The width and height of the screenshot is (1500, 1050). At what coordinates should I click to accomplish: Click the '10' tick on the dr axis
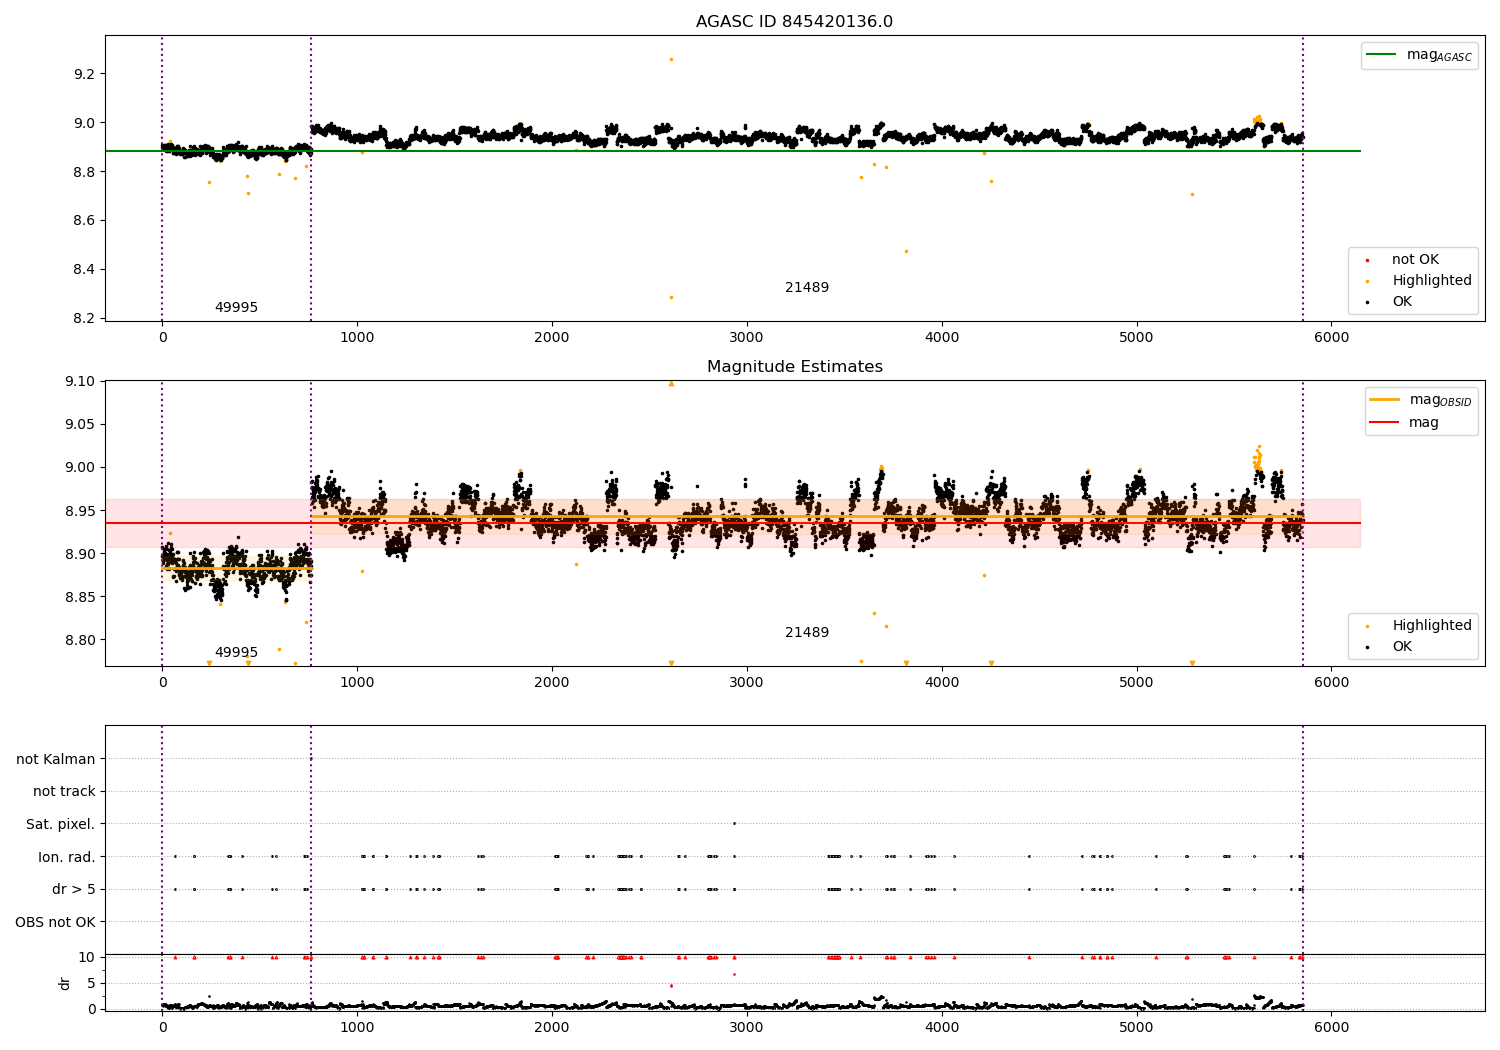click(x=87, y=958)
